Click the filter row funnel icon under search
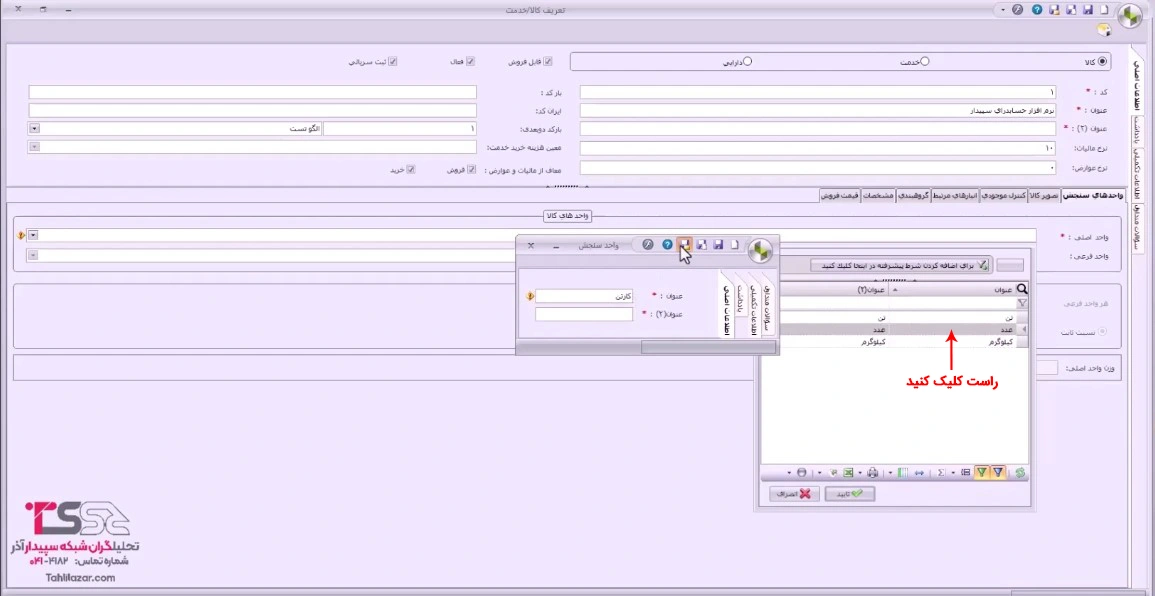1155x596 pixels. (x=1022, y=303)
